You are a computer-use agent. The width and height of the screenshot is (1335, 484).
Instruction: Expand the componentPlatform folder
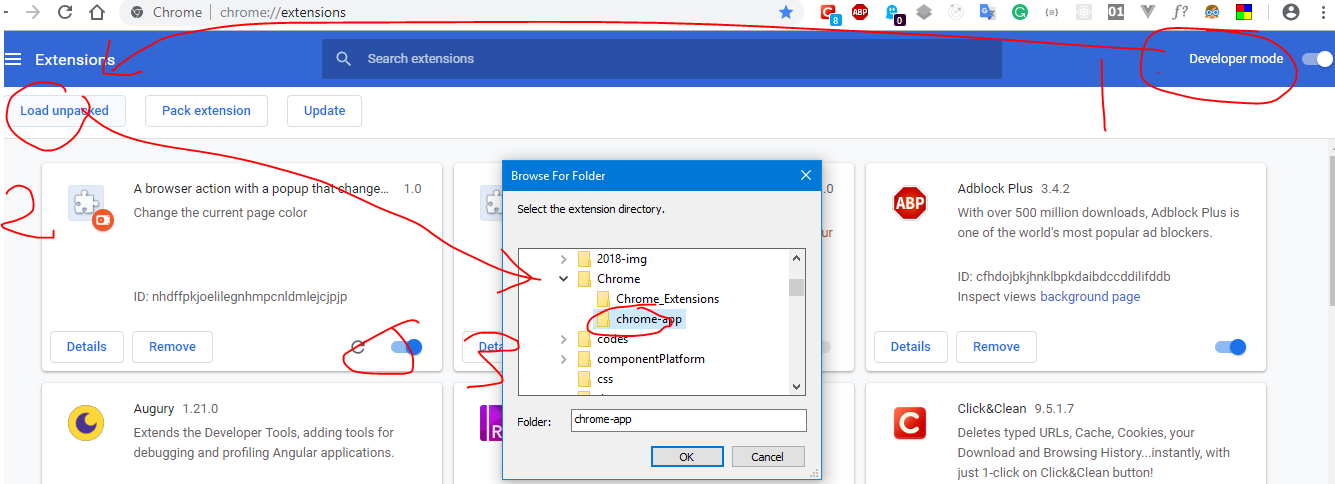(563, 359)
